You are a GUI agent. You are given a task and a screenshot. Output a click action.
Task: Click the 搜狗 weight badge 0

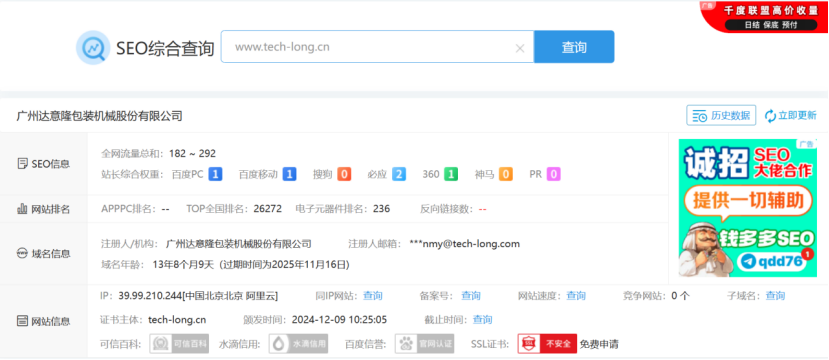pyautogui.click(x=344, y=174)
